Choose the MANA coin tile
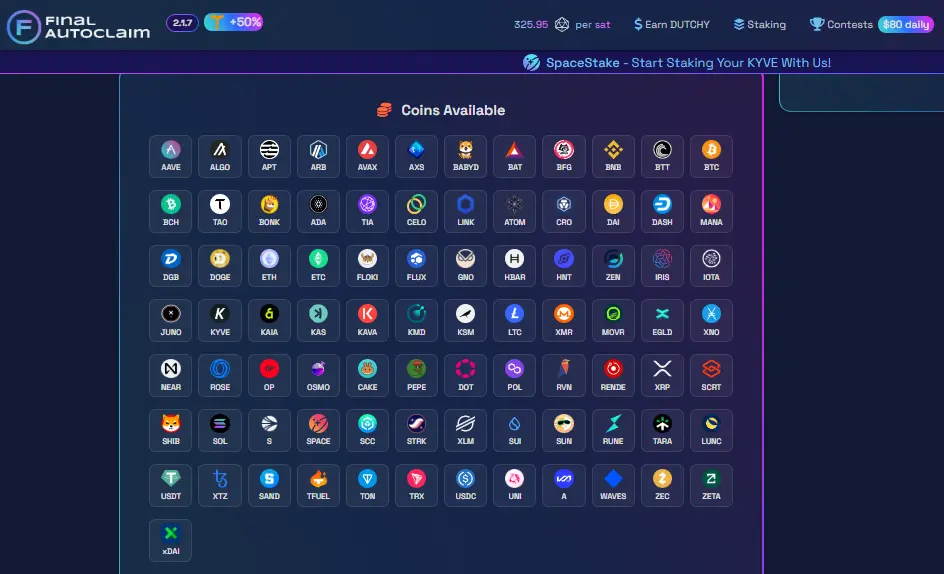 pyautogui.click(x=711, y=211)
